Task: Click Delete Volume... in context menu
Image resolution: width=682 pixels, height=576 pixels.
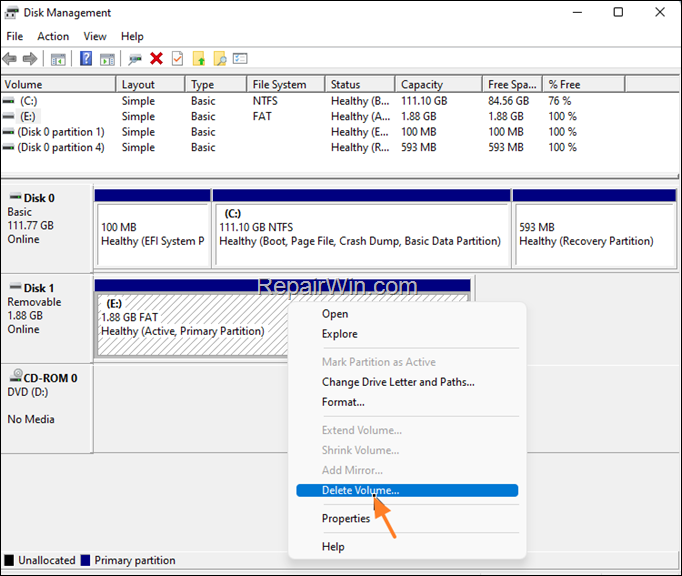Action: click(x=407, y=490)
